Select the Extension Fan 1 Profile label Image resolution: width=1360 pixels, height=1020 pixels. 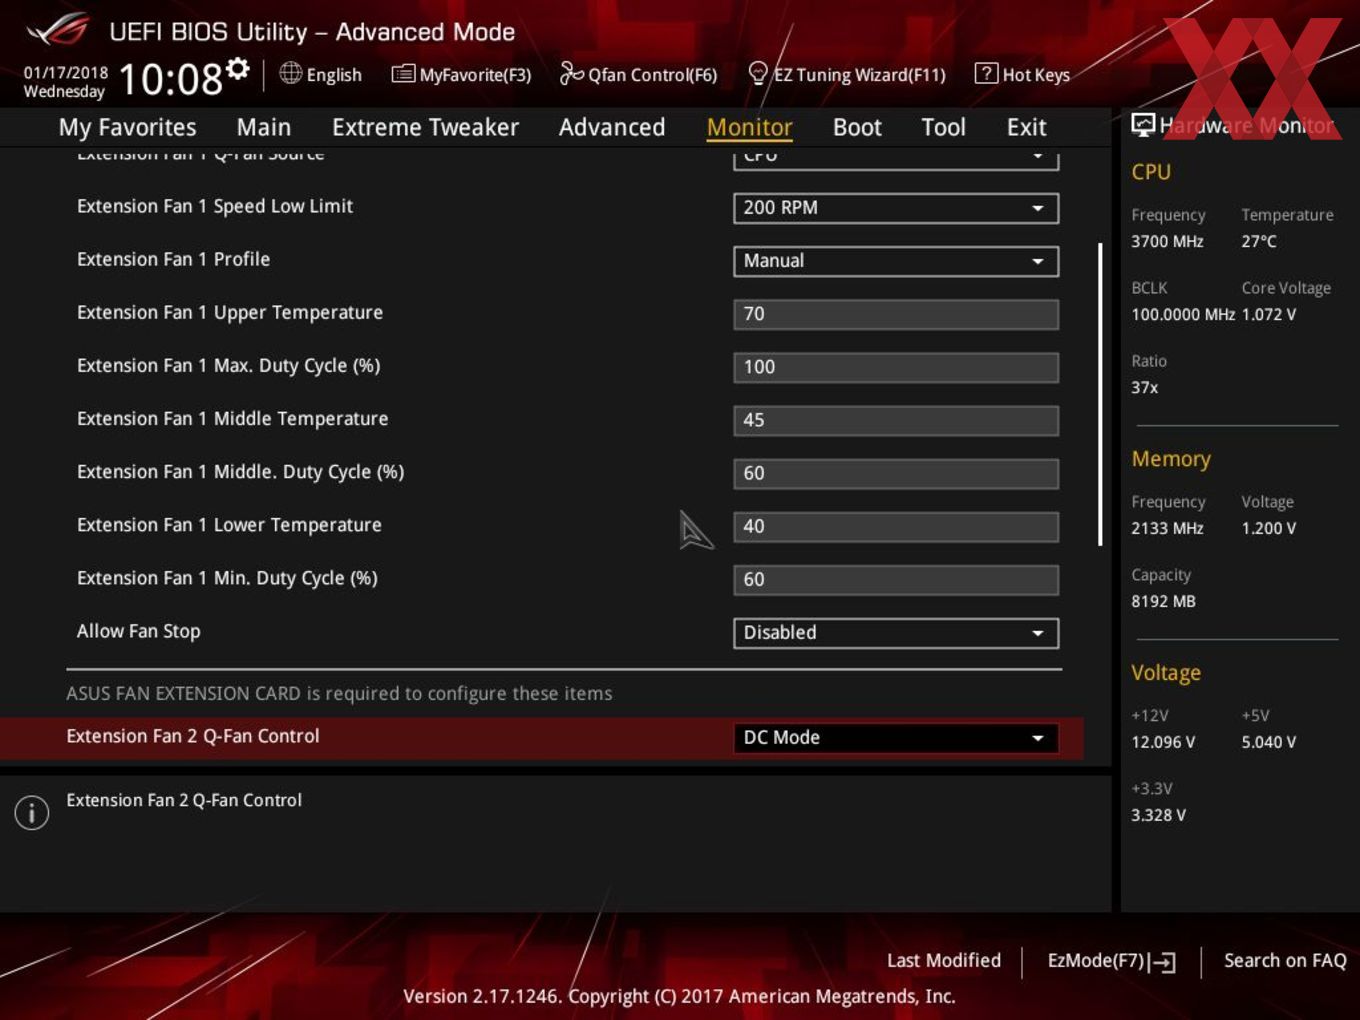[173, 259]
